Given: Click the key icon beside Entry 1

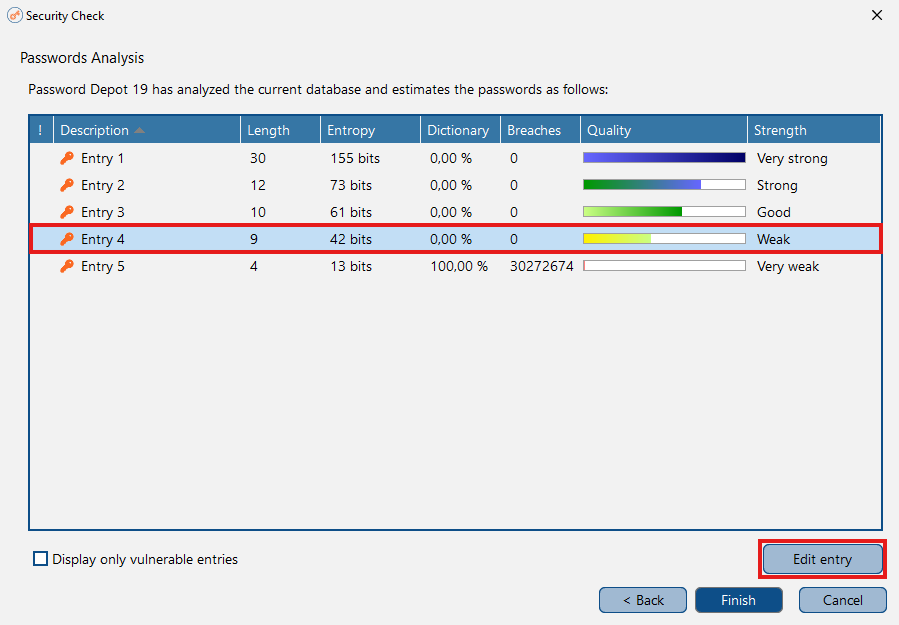Looking at the screenshot, I should point(67,158).
